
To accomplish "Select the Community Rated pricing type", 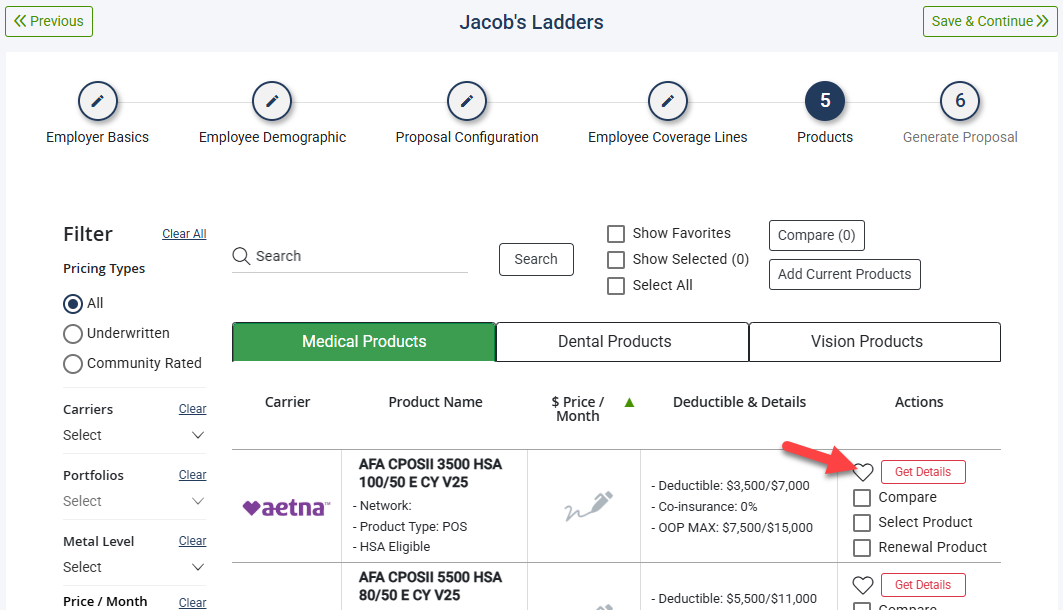I will (x=73, y=364).
